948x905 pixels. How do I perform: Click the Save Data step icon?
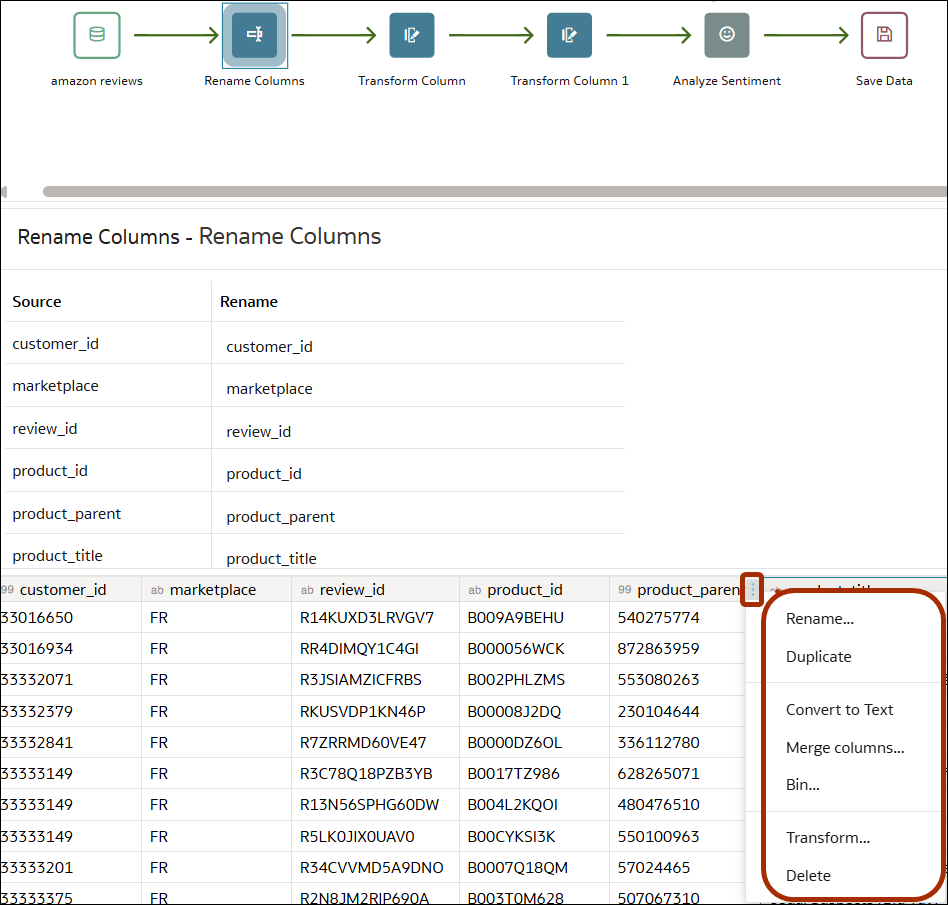click(x=884, y=35)
